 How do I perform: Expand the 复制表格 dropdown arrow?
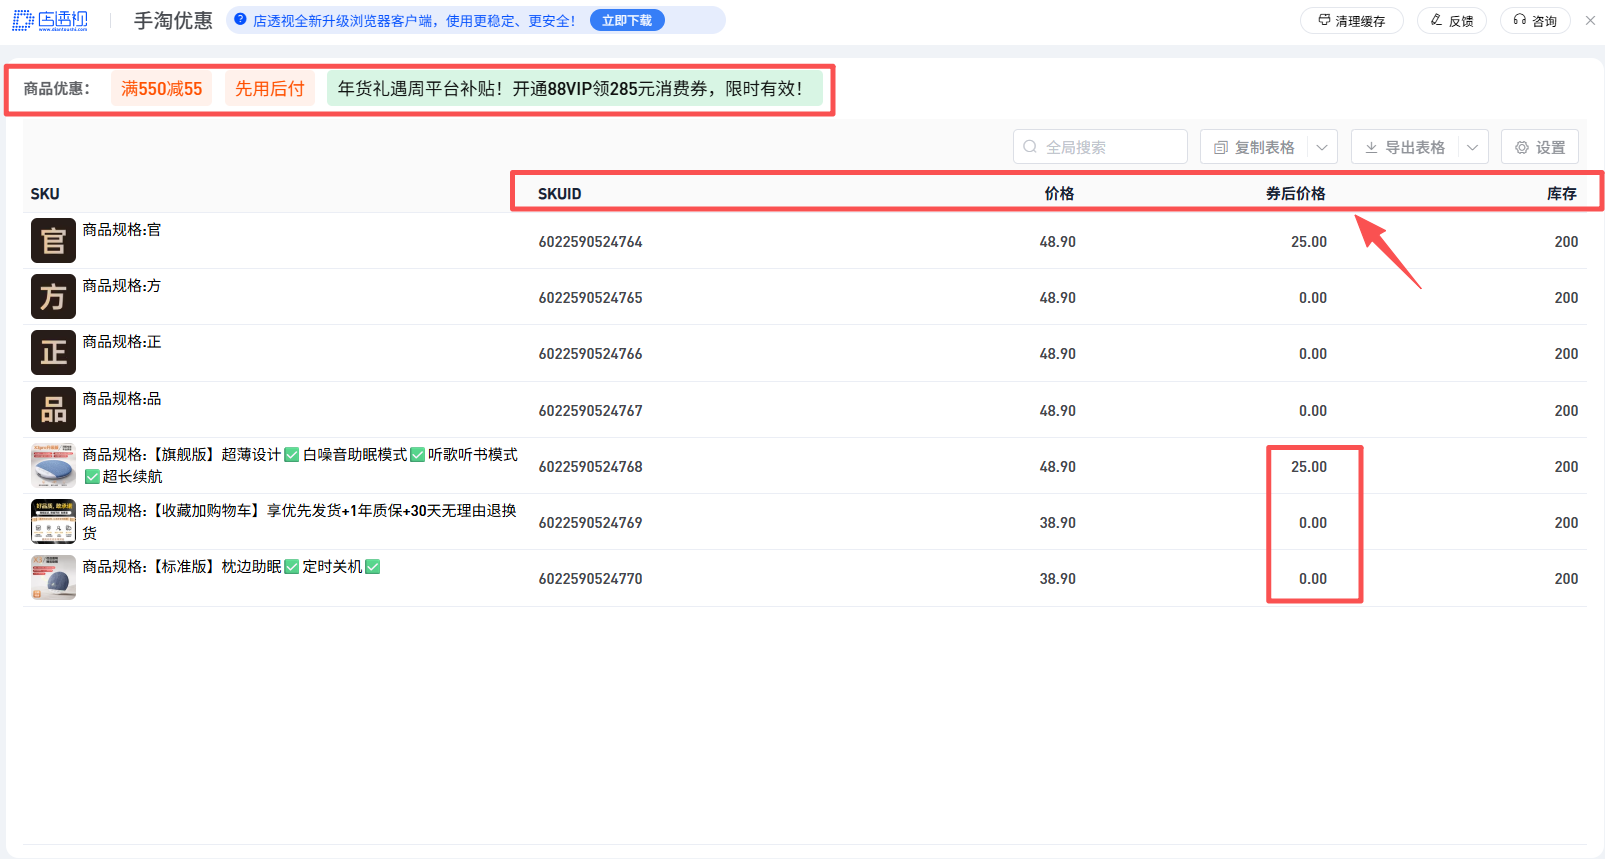tap(1322, 147)
